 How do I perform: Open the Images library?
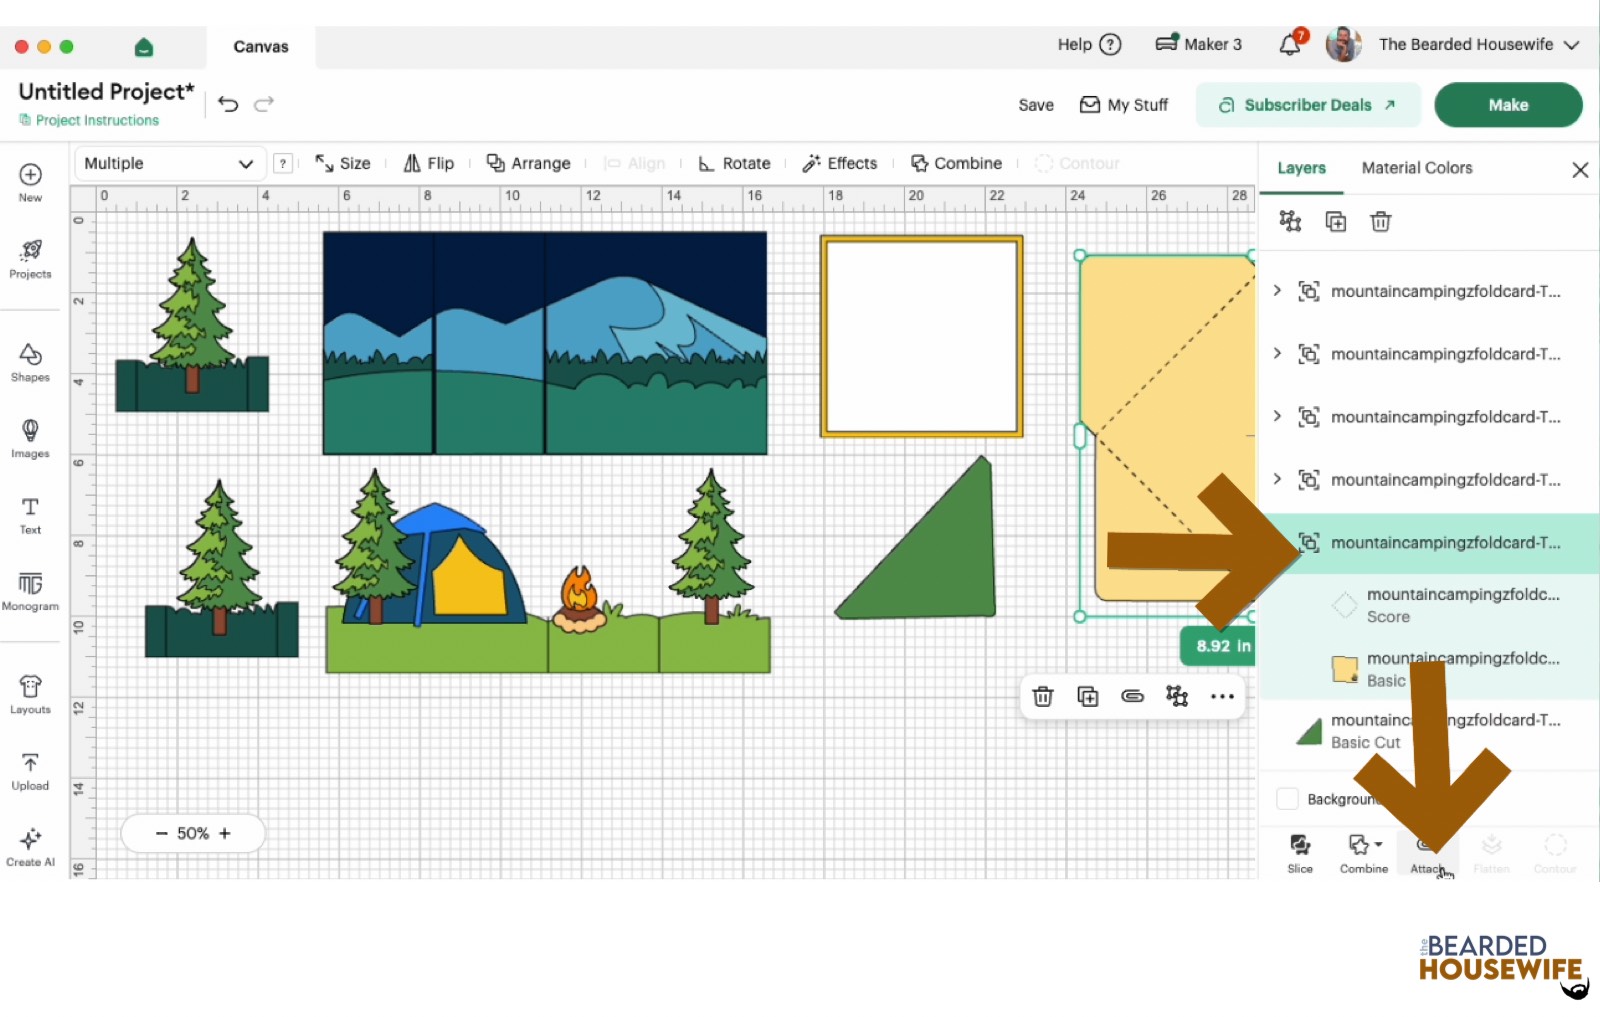pos(30,439)
